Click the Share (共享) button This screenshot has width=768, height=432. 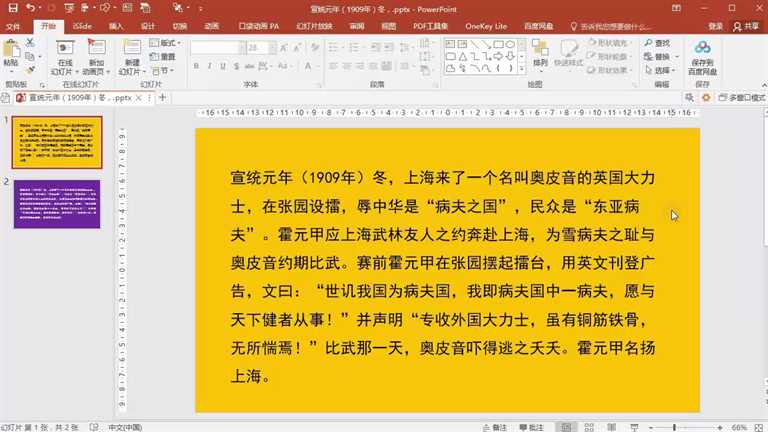pyautogui.click(x=746, y=26)
